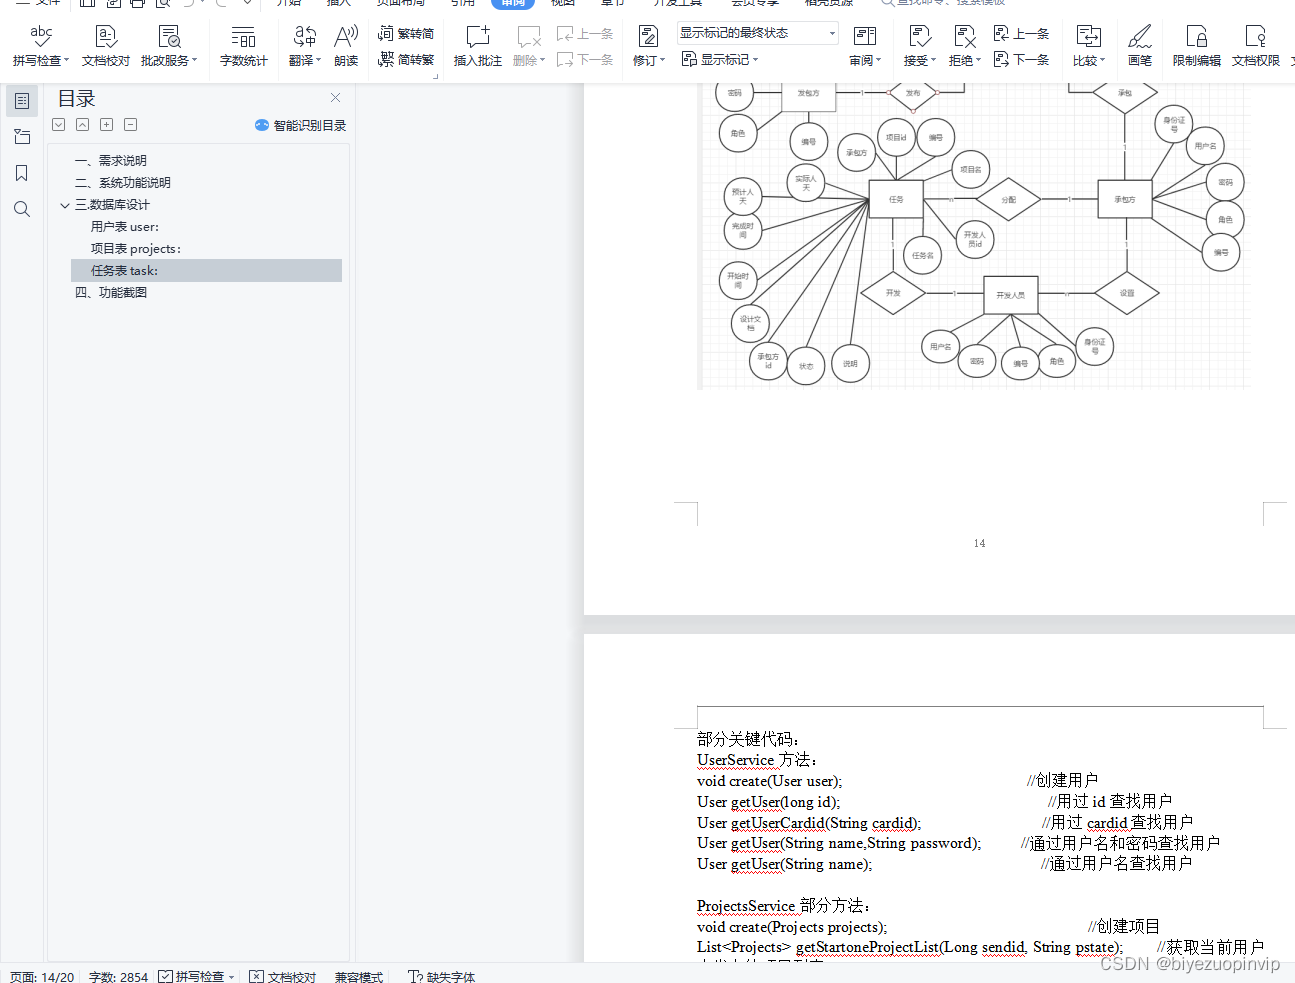Image resolution: width=1295 pixels, height=983 pixels.
Task: Click 缺失字体 missing fonts indicator
Action: click(441, 976)
